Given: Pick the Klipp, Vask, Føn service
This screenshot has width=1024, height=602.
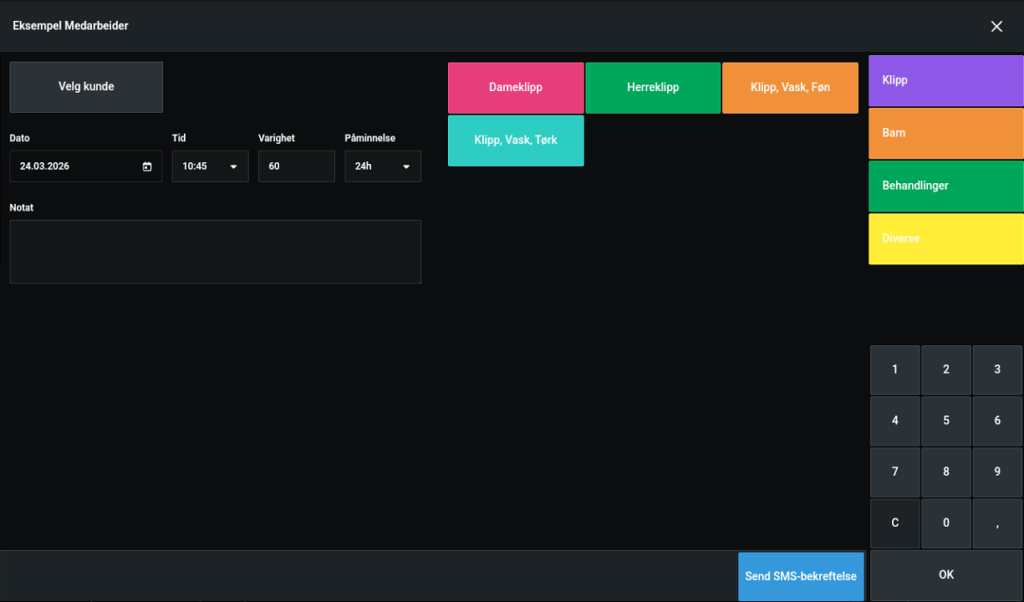Looking at the screenshot, I should tap(790, 88).
